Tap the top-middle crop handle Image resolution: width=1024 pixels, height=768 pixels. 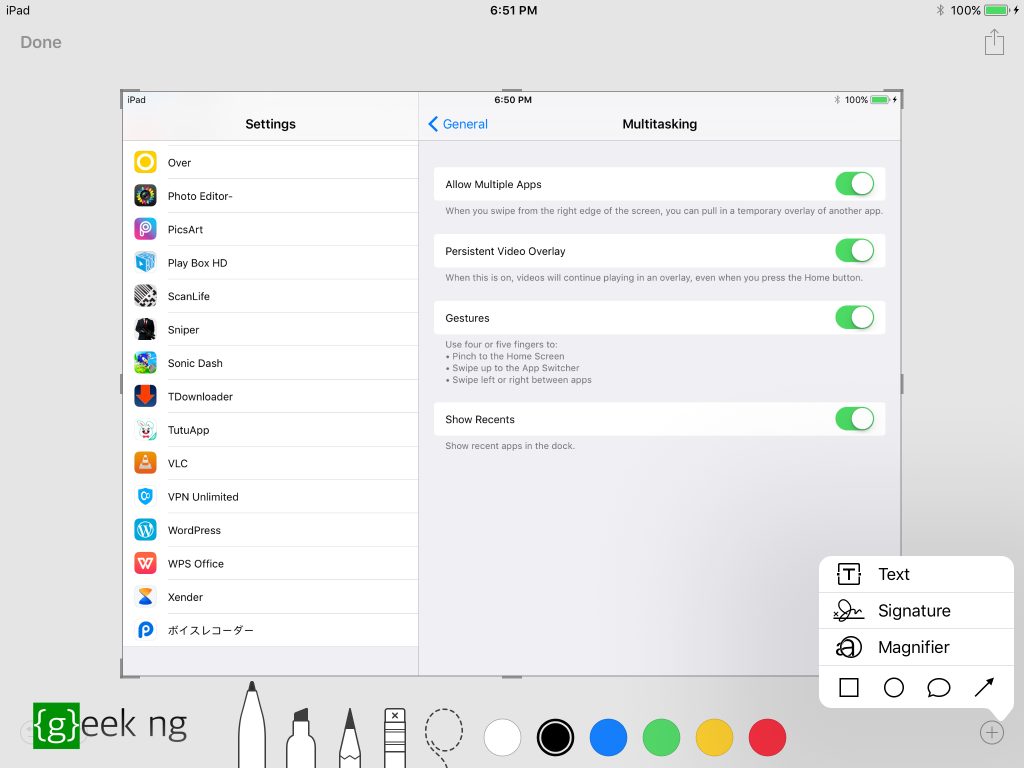511,91
